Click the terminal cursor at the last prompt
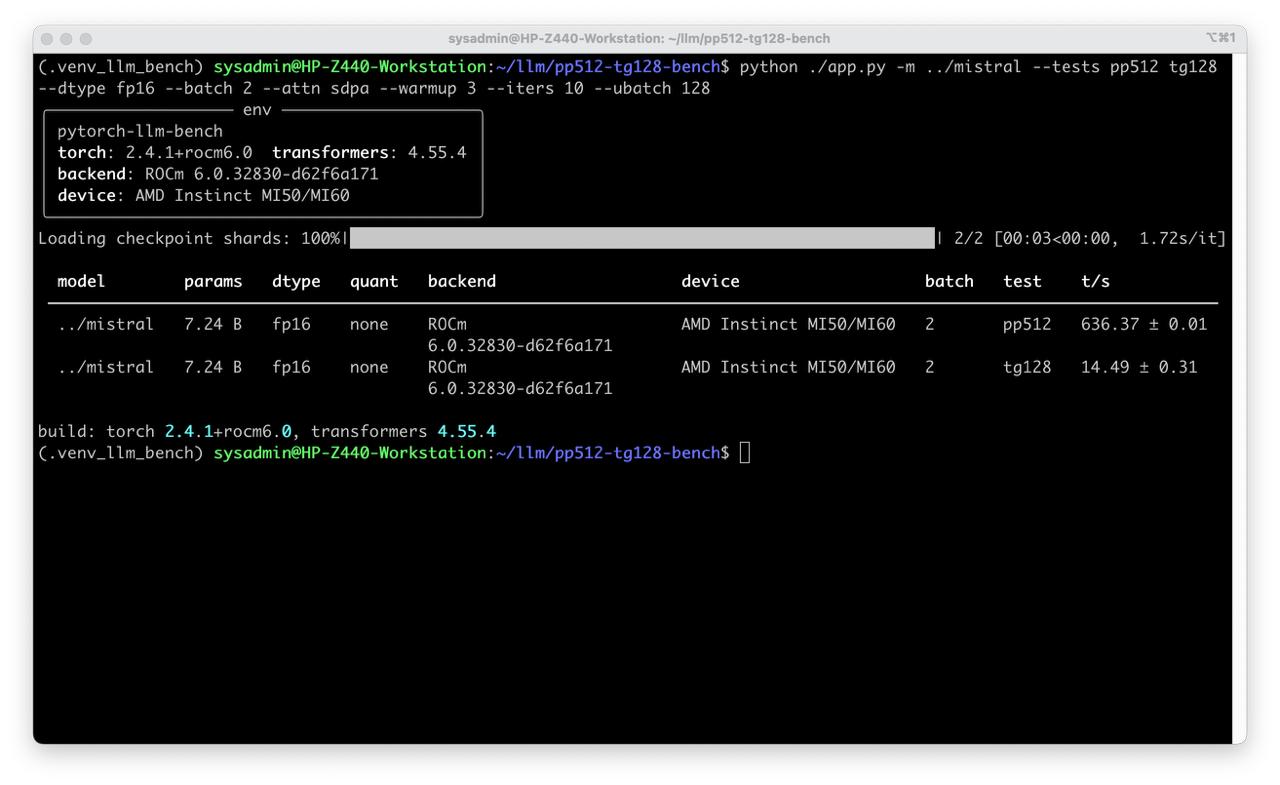This screenshot has height=785, width=1280. click(x=745, y=453)
